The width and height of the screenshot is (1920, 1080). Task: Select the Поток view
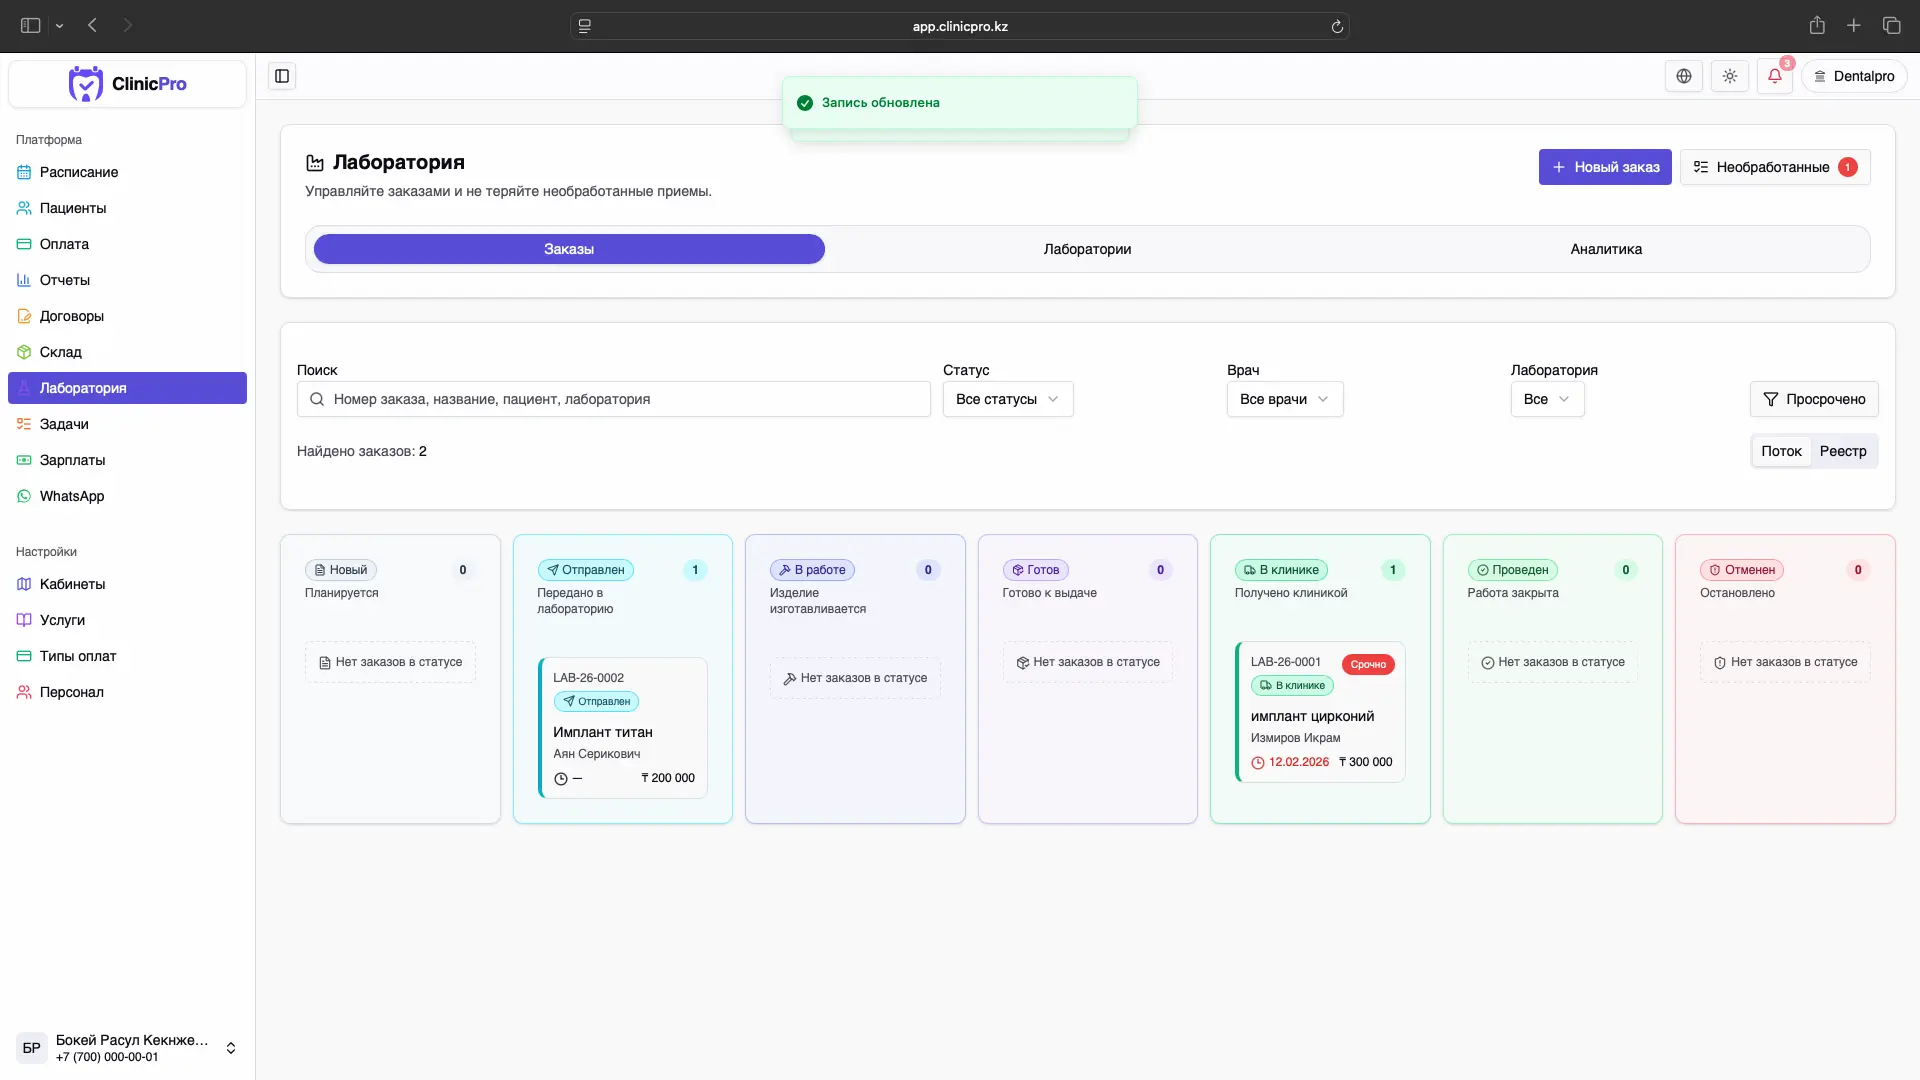coord(1781,451)
